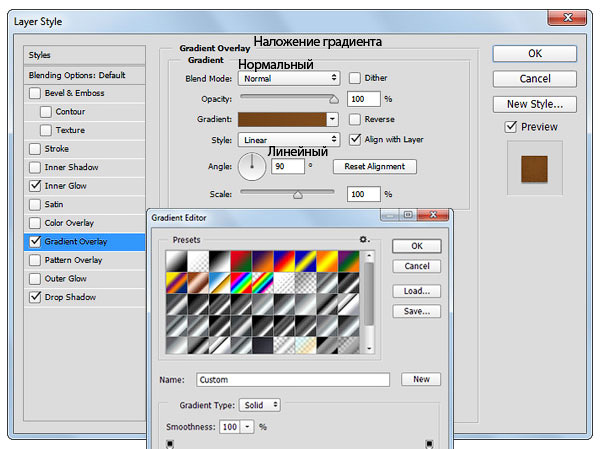The height and width of the screenshot is (449, 600).
Task: Toggle the Dither checkbox
Action: pos(355,78)
